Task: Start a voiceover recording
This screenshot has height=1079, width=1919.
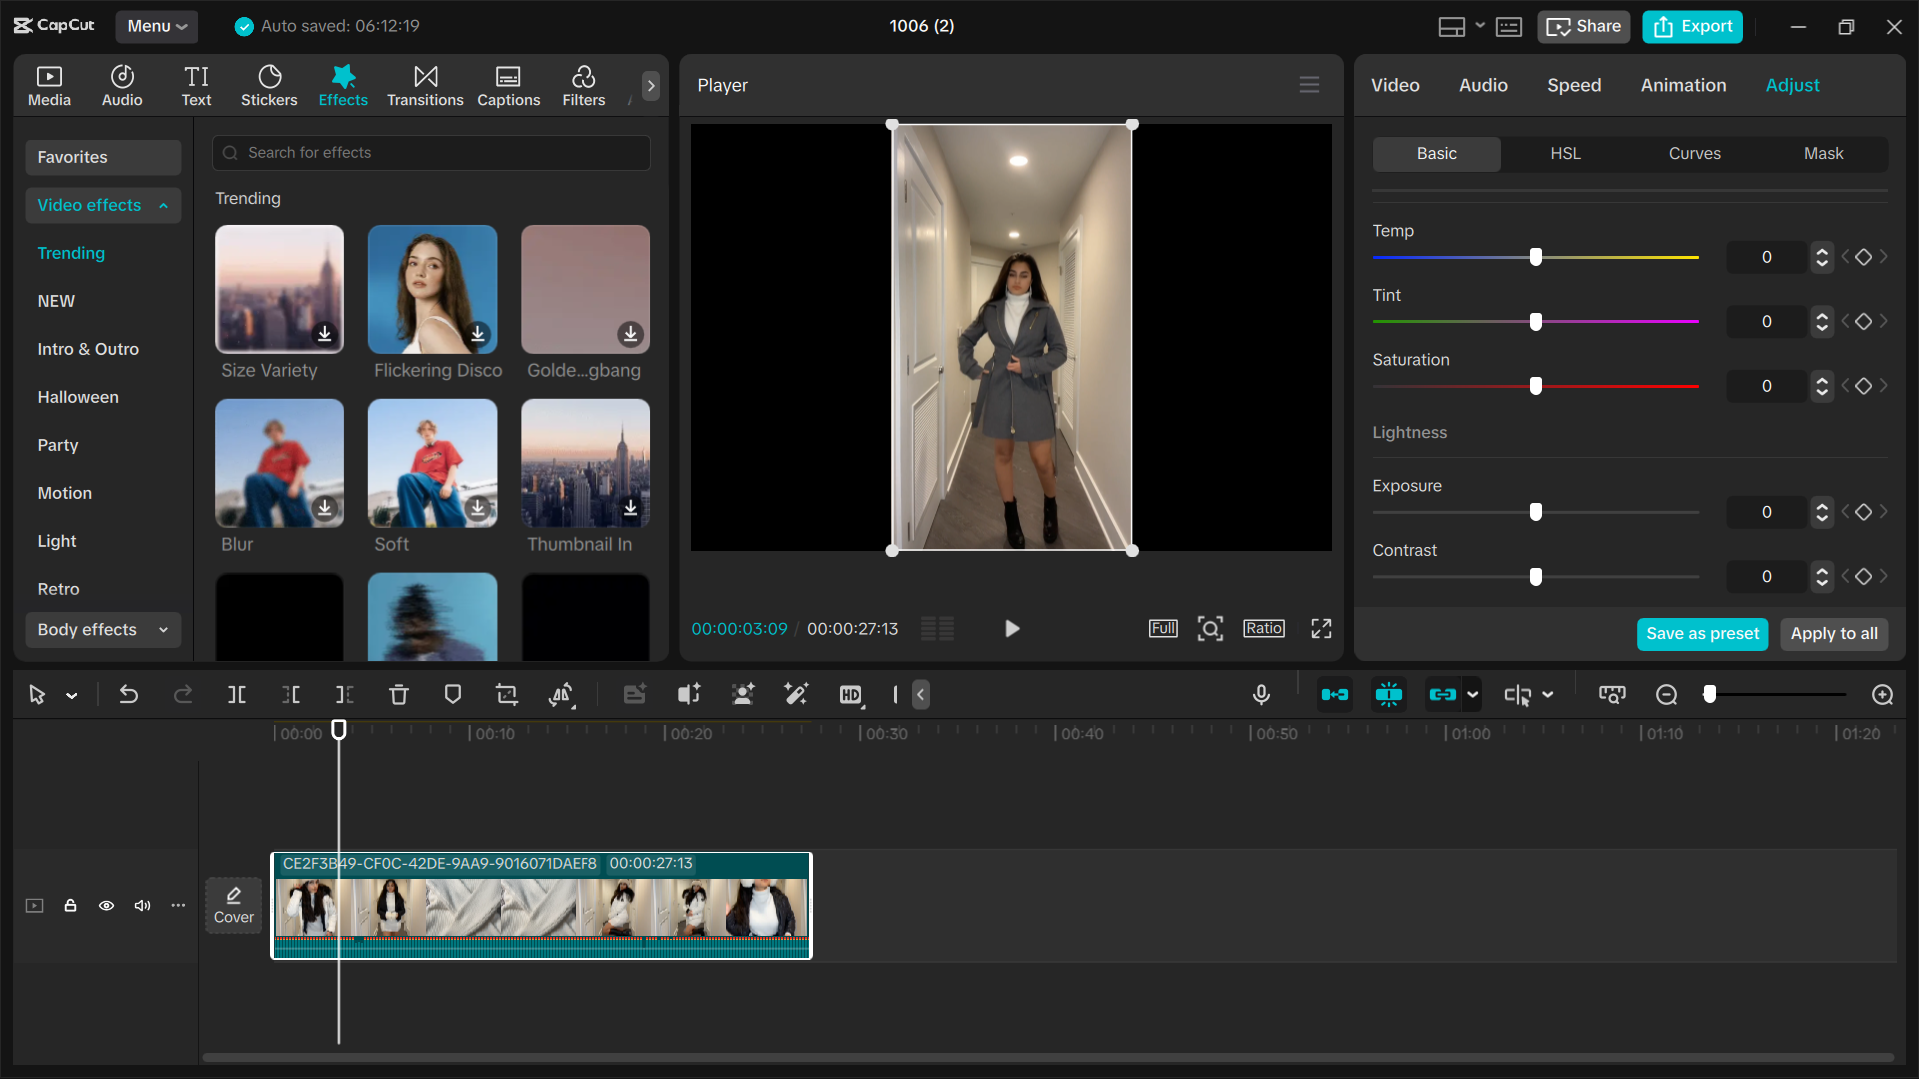Action: 1261,694
